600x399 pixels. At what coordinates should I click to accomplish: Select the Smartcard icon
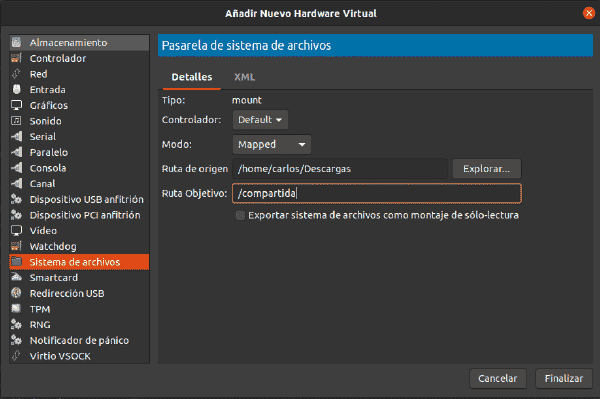point(16,277)
